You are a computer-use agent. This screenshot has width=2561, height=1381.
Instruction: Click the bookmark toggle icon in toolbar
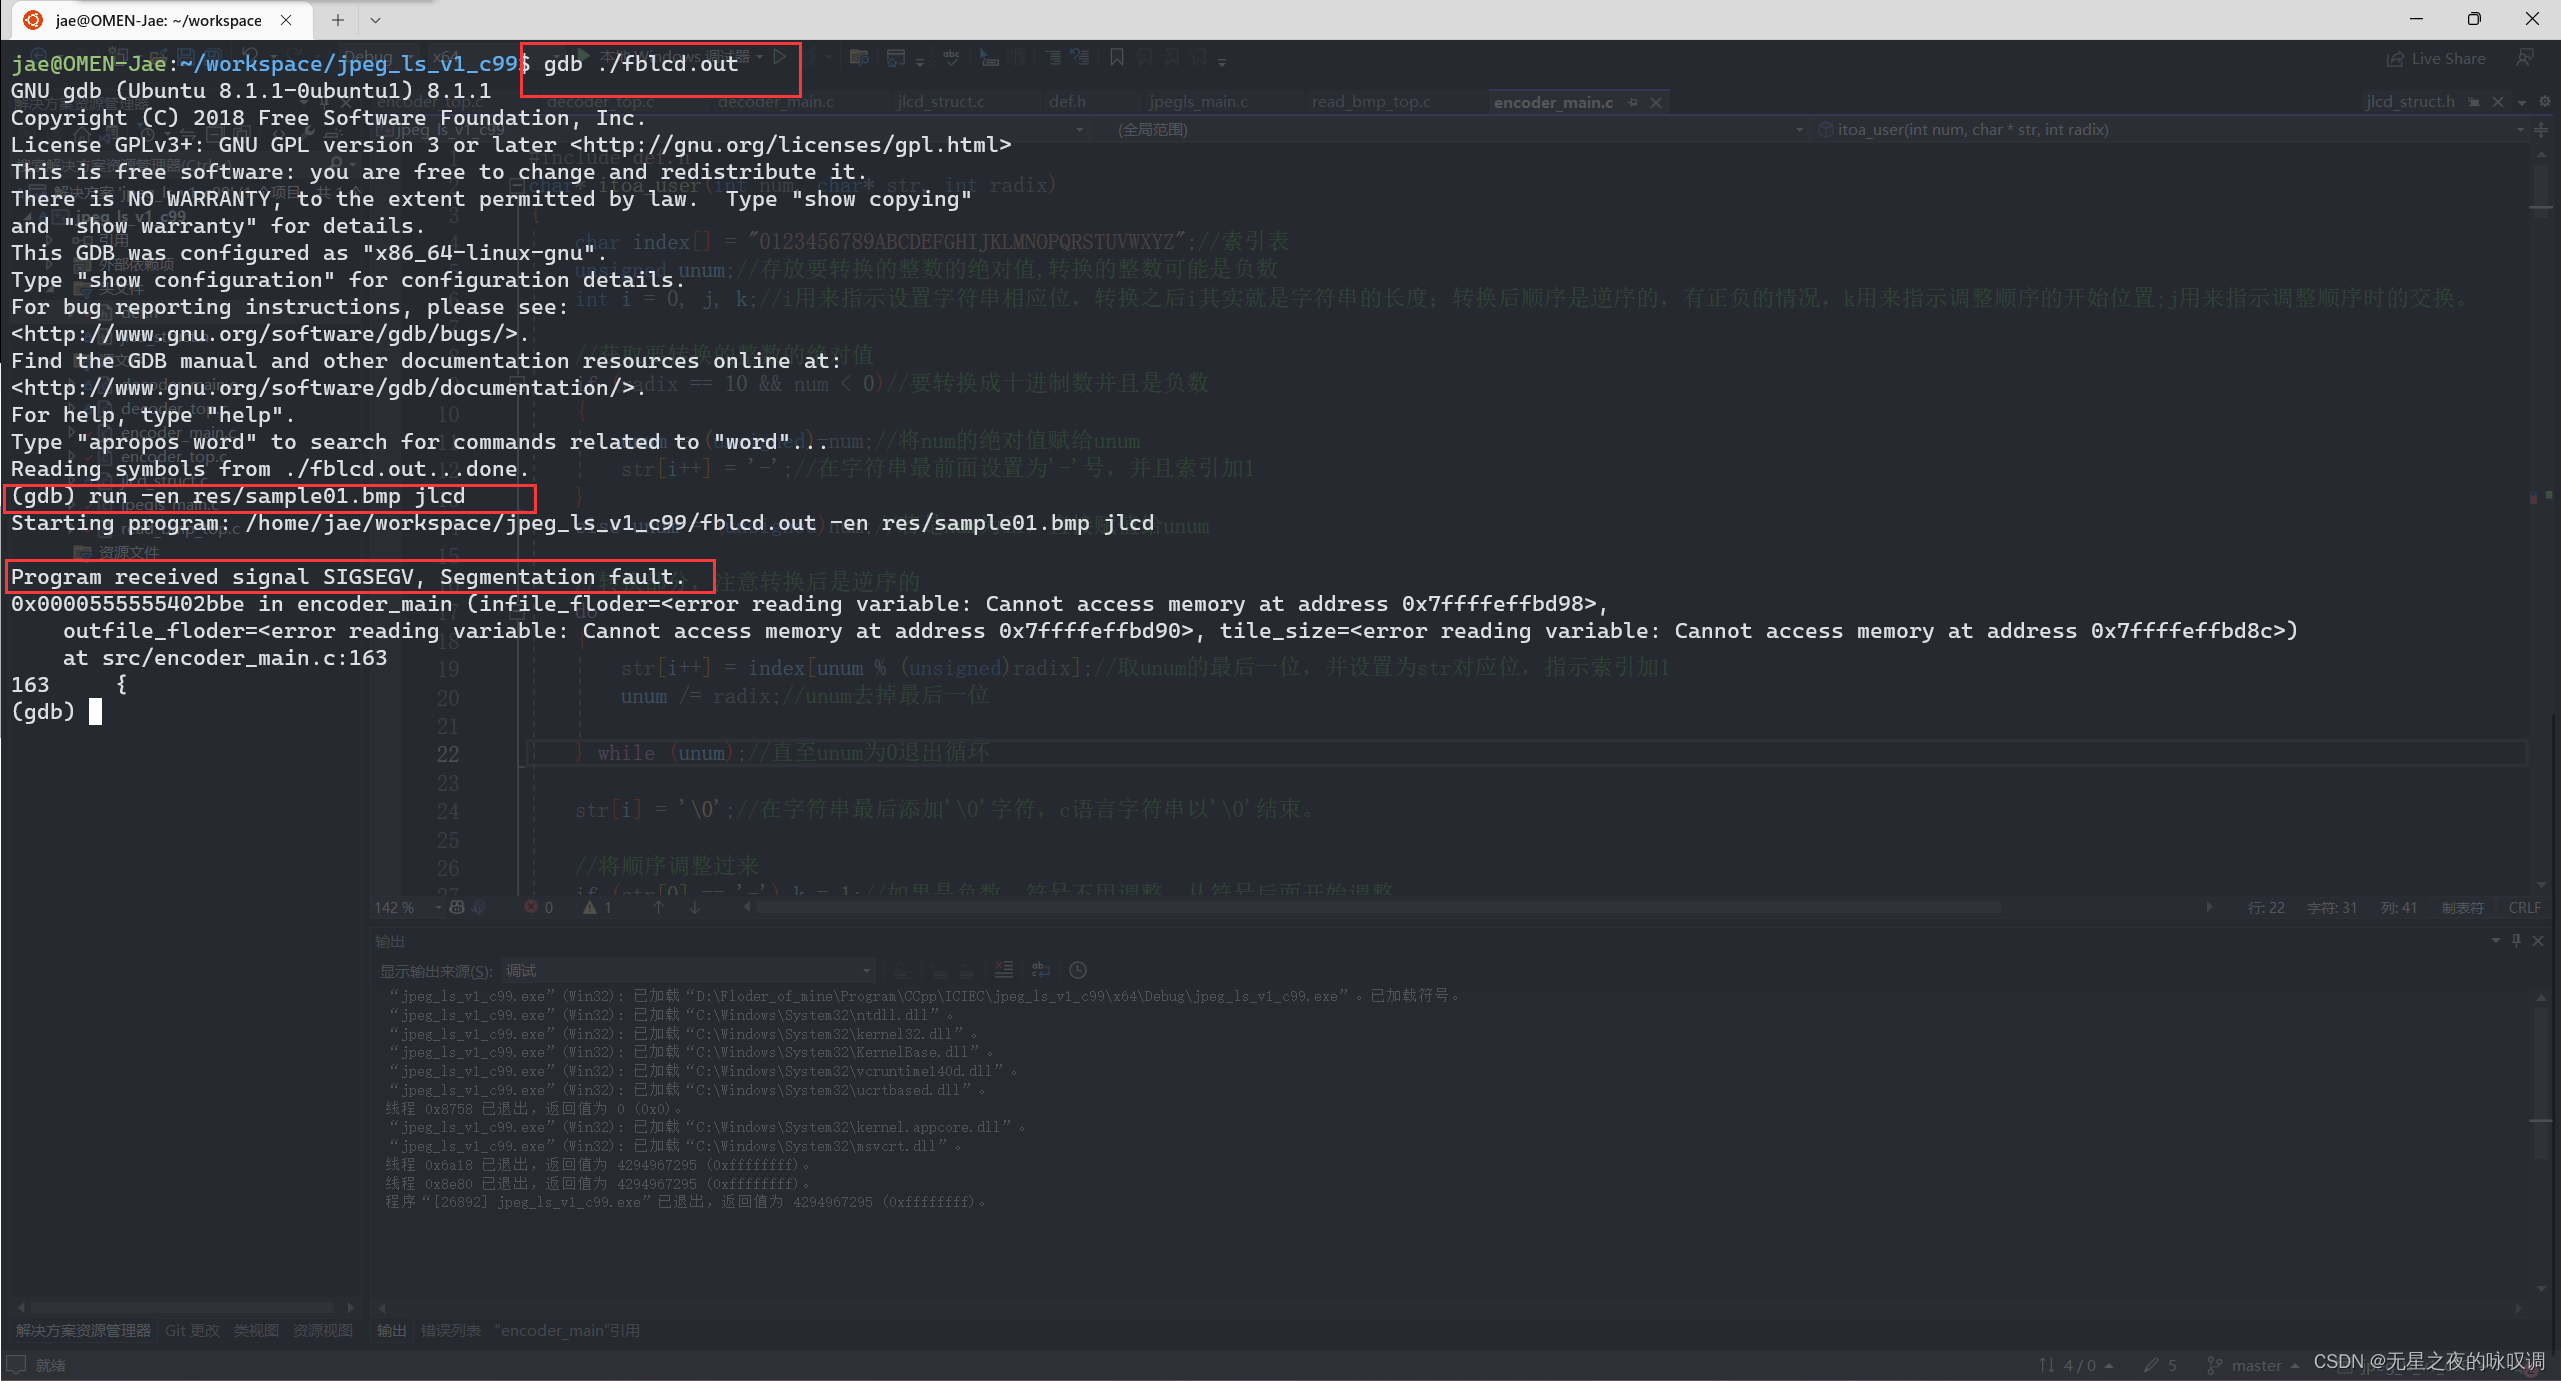(1117, 58)
